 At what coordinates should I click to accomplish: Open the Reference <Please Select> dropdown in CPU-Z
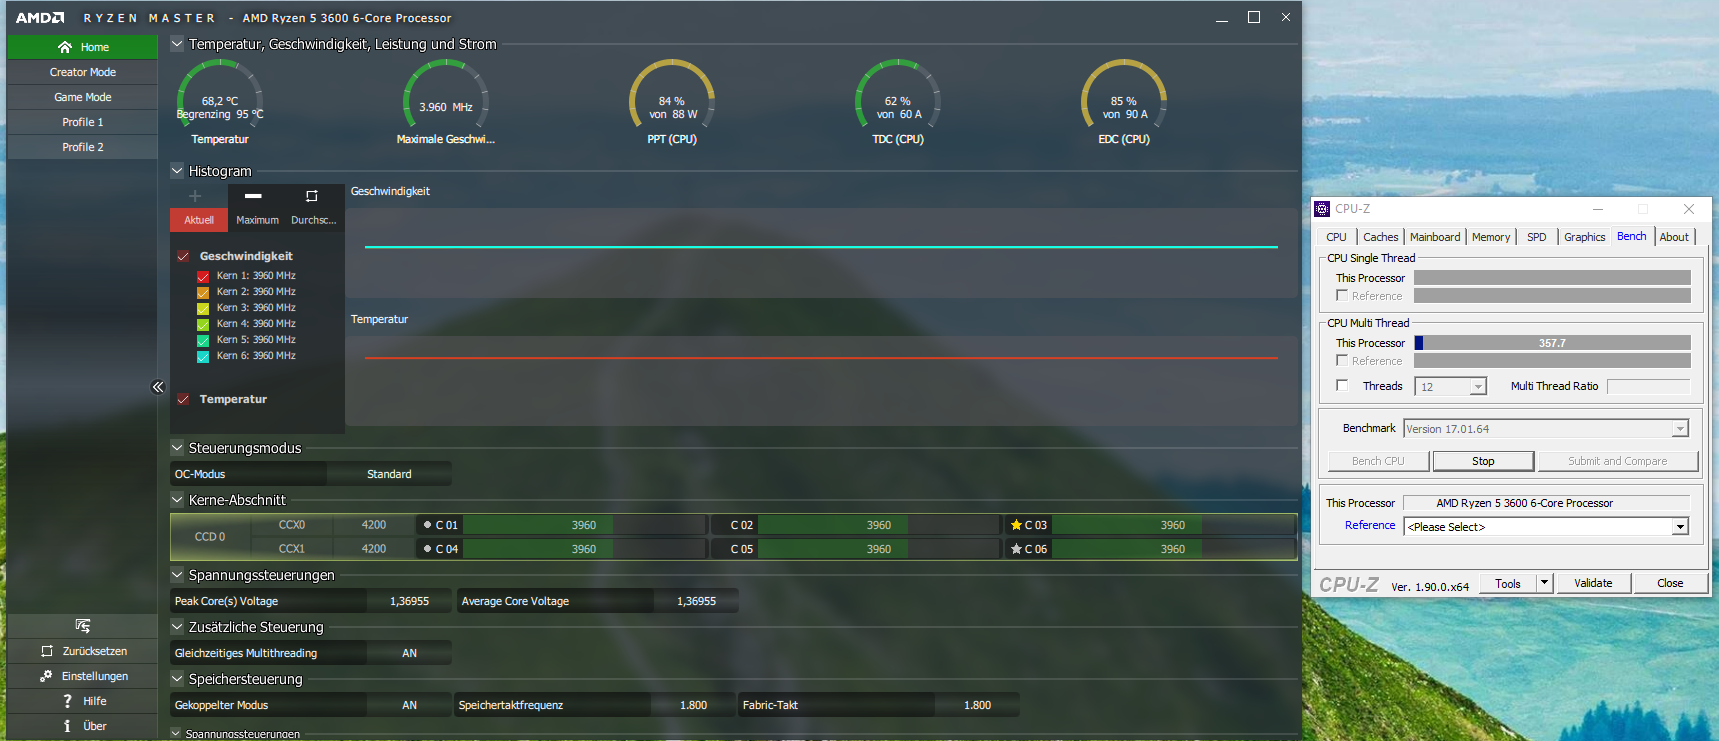click(x=1547, y=527)
